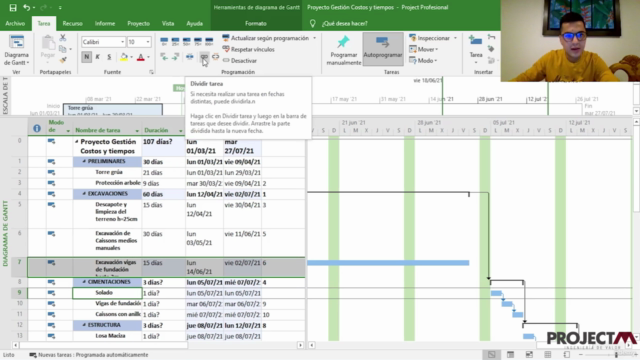Undo the last action in title bar

(x=27, y=7)
